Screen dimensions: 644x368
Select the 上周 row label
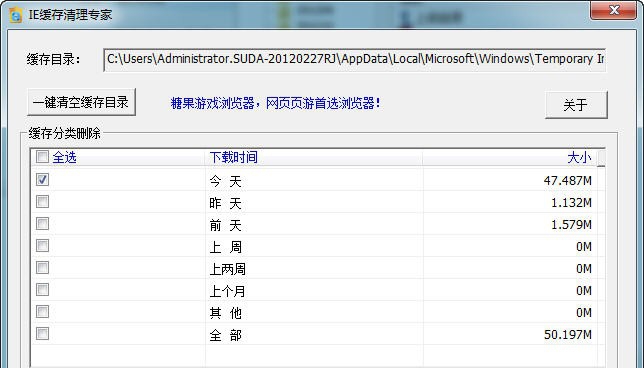[x=225, y=247]
